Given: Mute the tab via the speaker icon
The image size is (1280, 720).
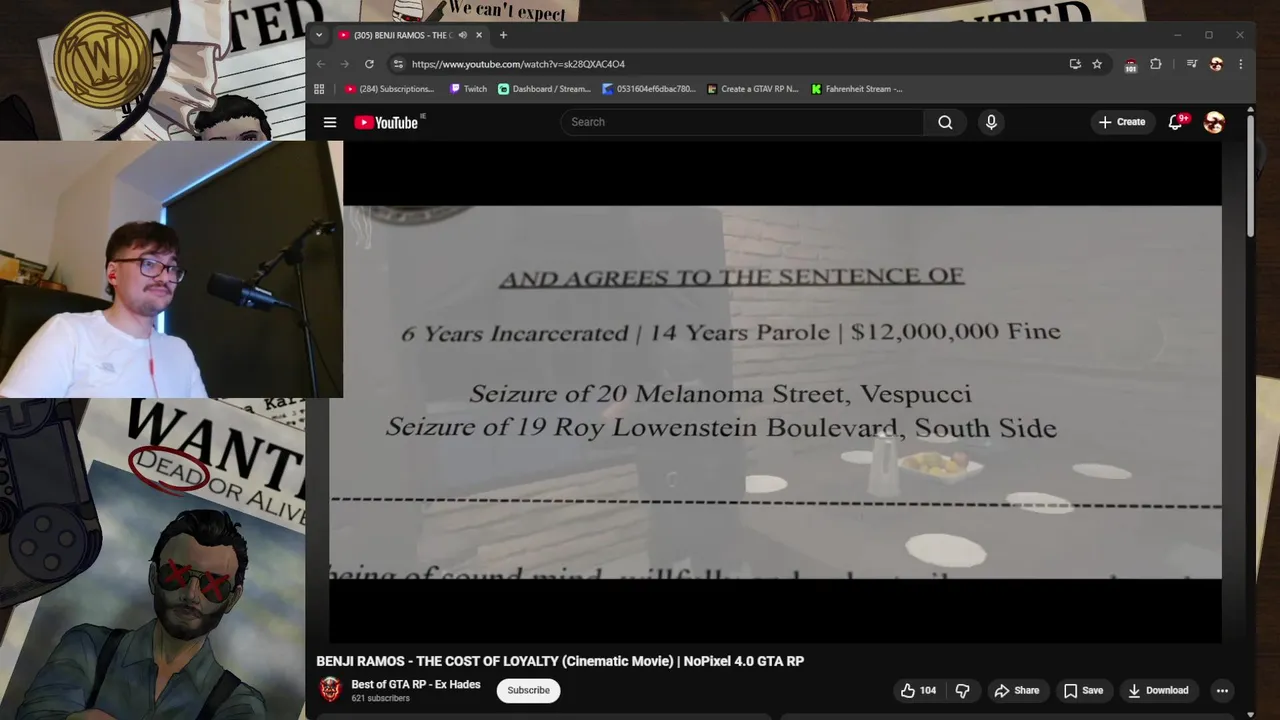Looking at the screenshot, I should coord(462,35).
